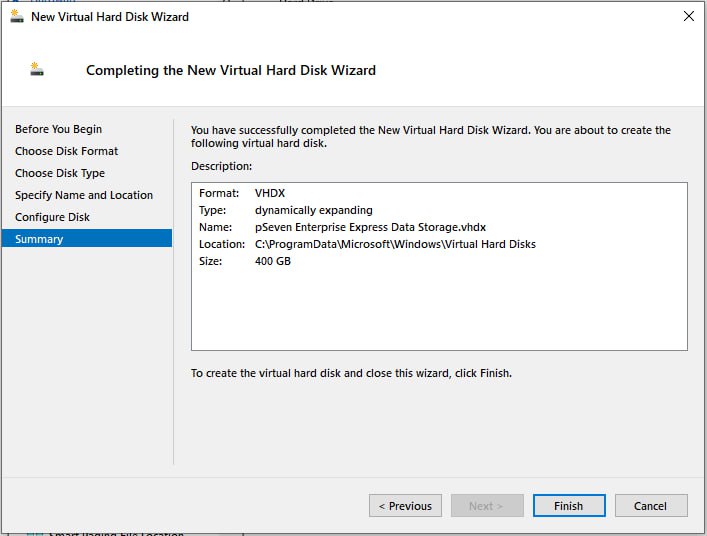
Task: Click the 400 GB size entry
Action: [273, 261]
